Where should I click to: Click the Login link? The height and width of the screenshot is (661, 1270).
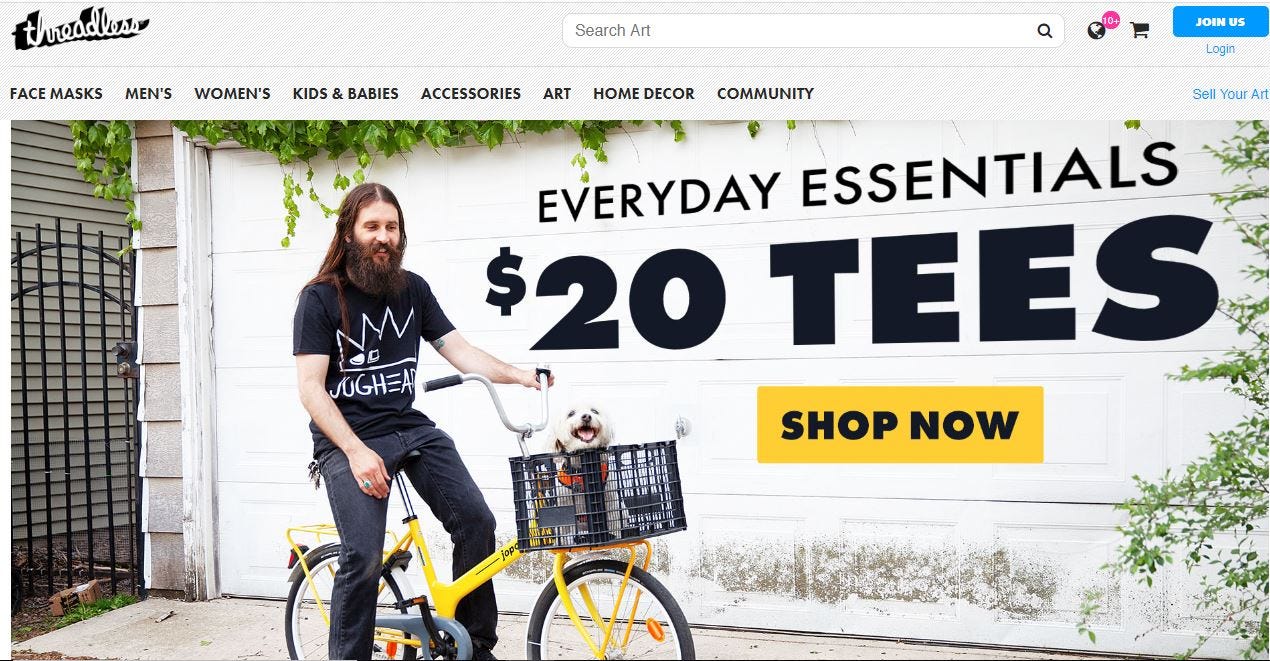tap(1220, 49)
